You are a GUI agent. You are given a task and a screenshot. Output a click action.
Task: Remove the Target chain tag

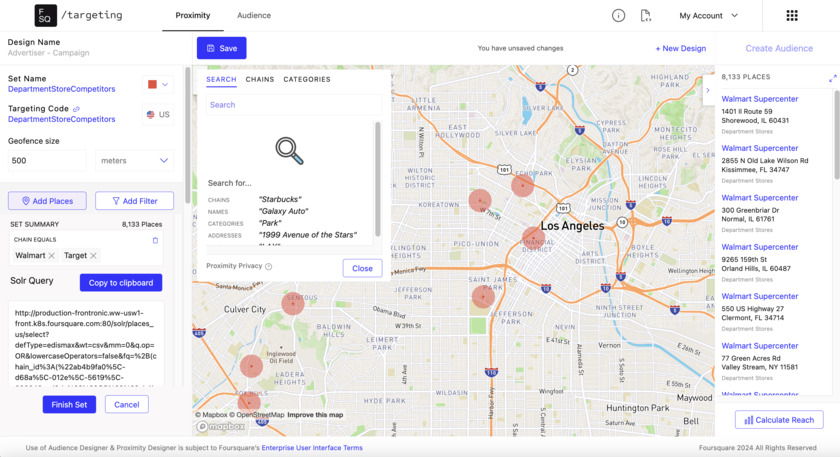(93, 256)
